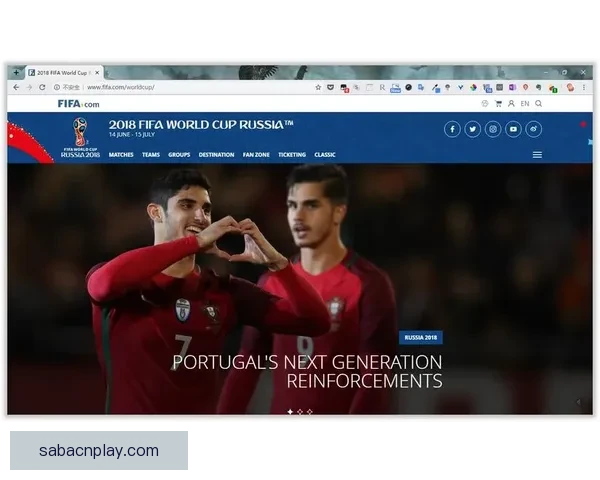This screenshot has width=600, height=480.
Task: Bookmark this page with the star icon
Action: coord(318,87)
